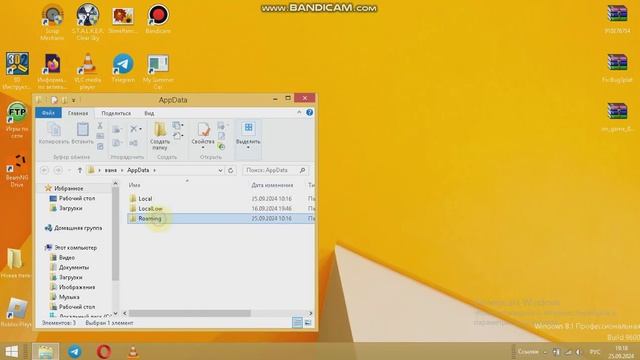This screenshot has height=360, width=640.
Task: Click the taskbar clock and date
Action: tap(621, 352)
